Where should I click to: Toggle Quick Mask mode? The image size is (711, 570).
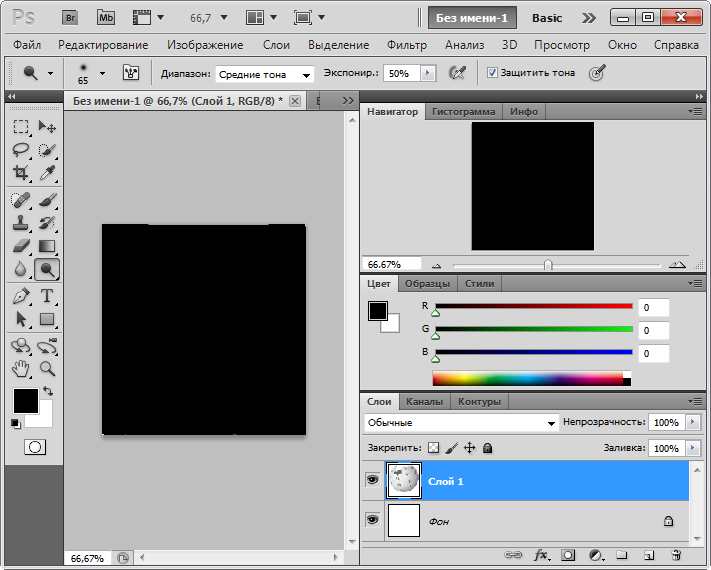(x=35, y=447)
